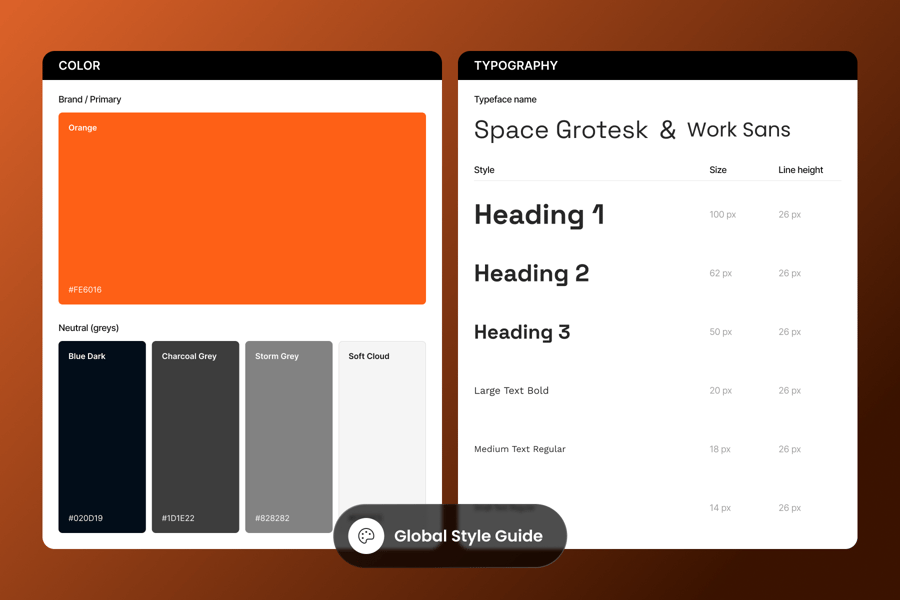The image size is (900, 600).
Task: Click the Size column header
Action: [x=718, y=170]
